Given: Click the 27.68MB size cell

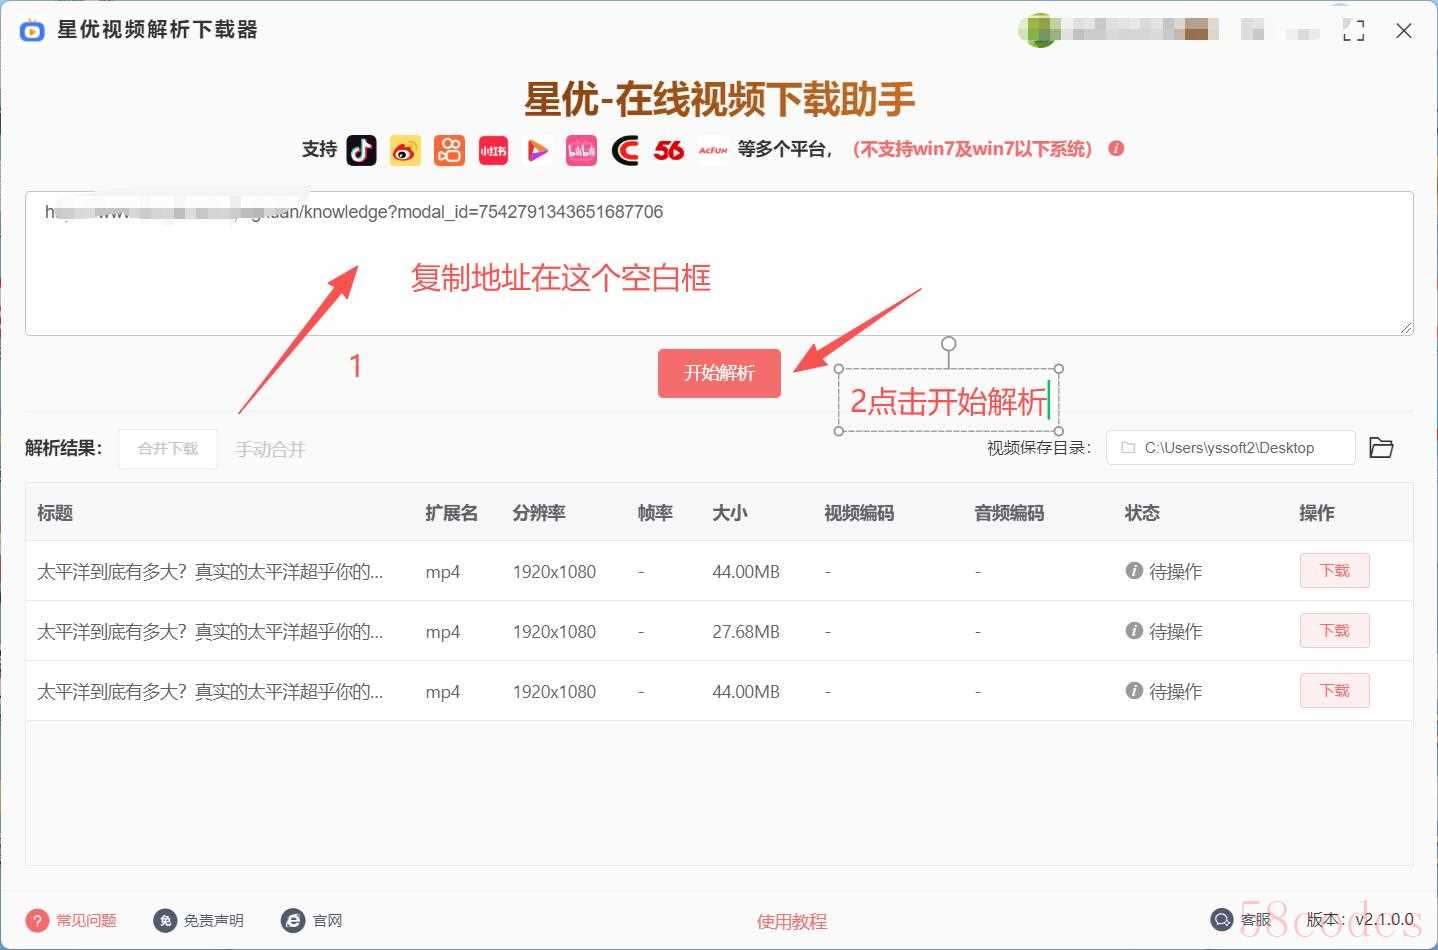Looking at the screenshot, I should click(x=746, y=631).
